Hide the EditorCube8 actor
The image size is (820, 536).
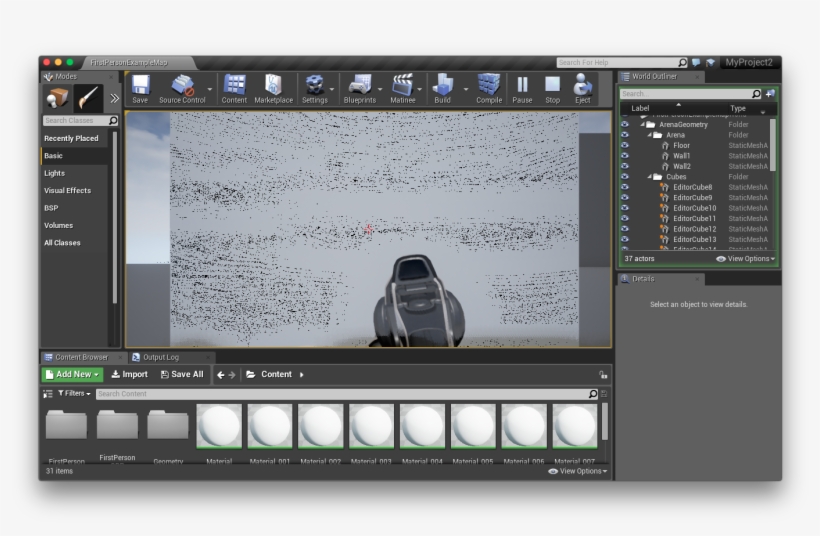(624, 187)
